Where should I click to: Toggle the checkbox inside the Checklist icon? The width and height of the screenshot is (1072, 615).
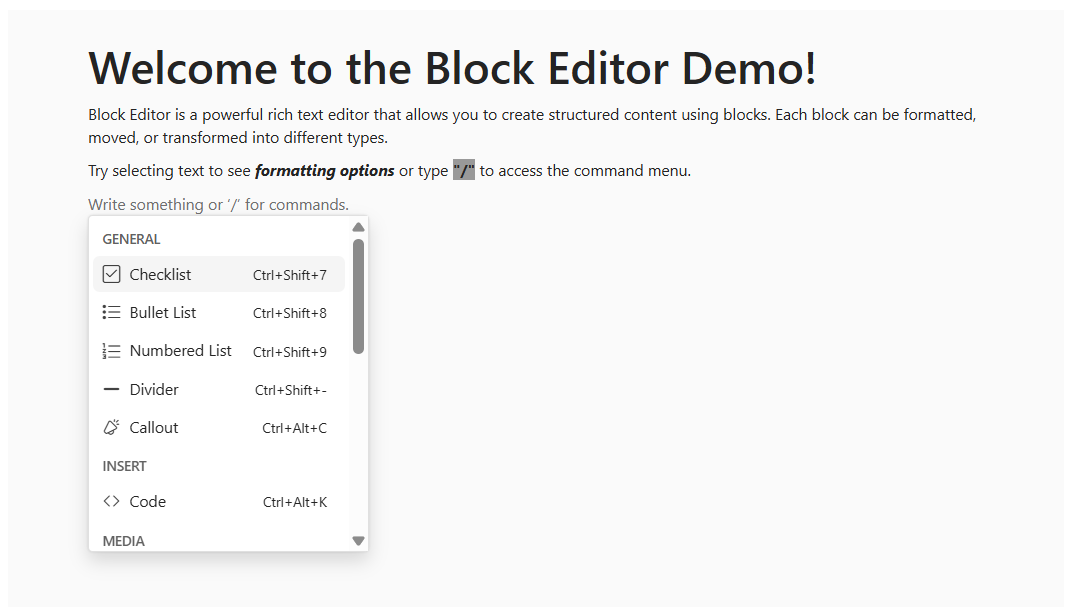click(x=111, y=273)
